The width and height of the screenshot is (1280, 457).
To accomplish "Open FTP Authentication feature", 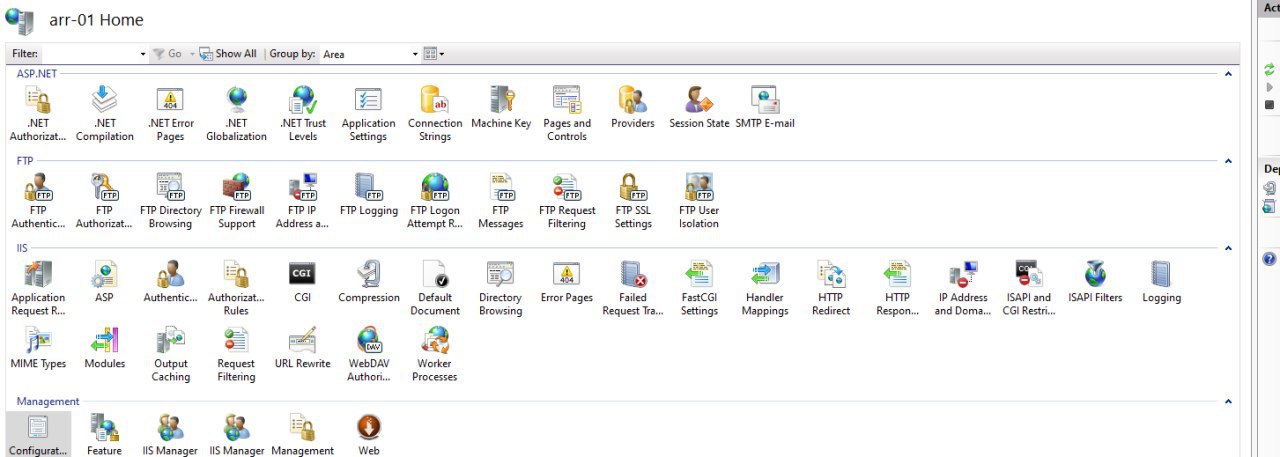I will tap(38, 201).
